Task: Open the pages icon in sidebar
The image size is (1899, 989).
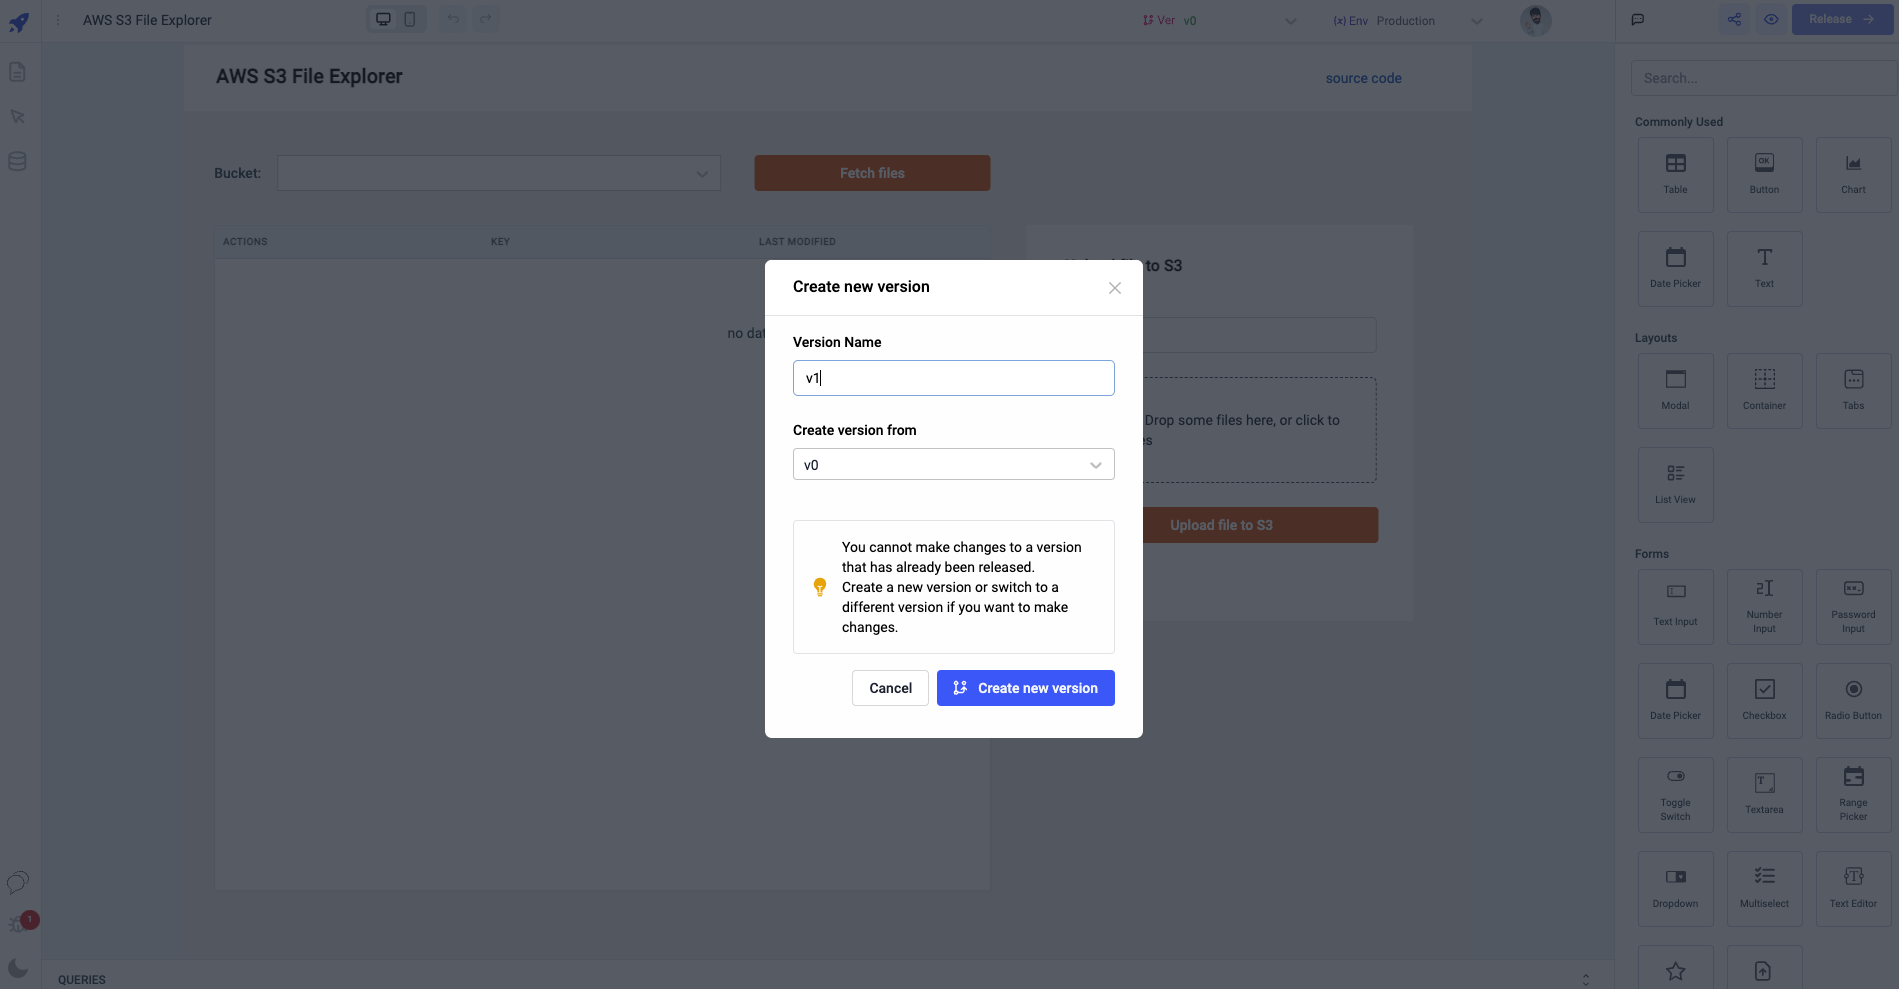Action: pos(17,72)
